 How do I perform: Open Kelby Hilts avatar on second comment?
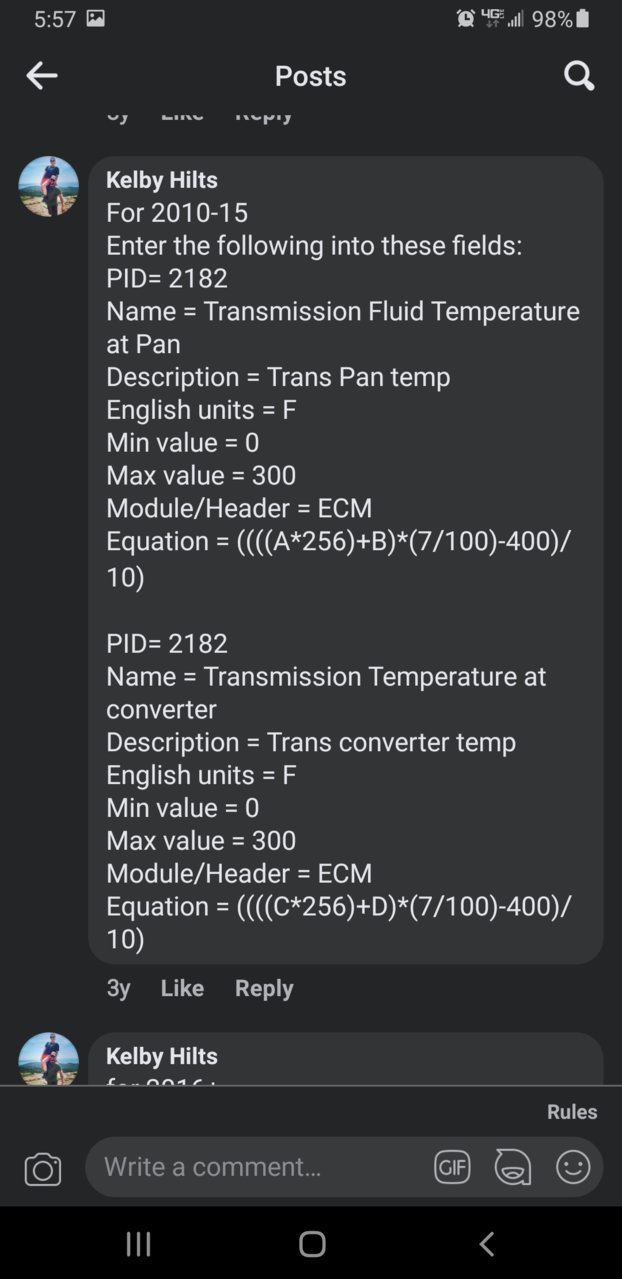coord(48,1059)
